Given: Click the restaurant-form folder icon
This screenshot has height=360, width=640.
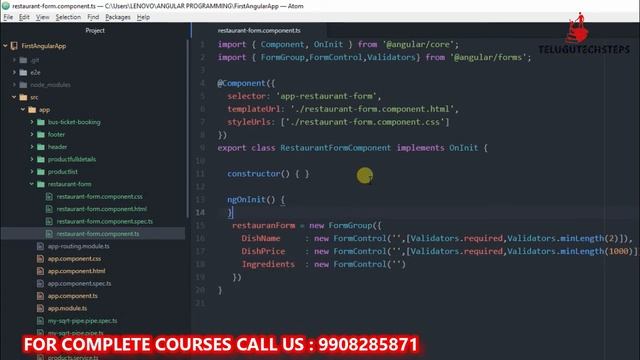Looking at the screenshot, I should (x=41, y=184).
